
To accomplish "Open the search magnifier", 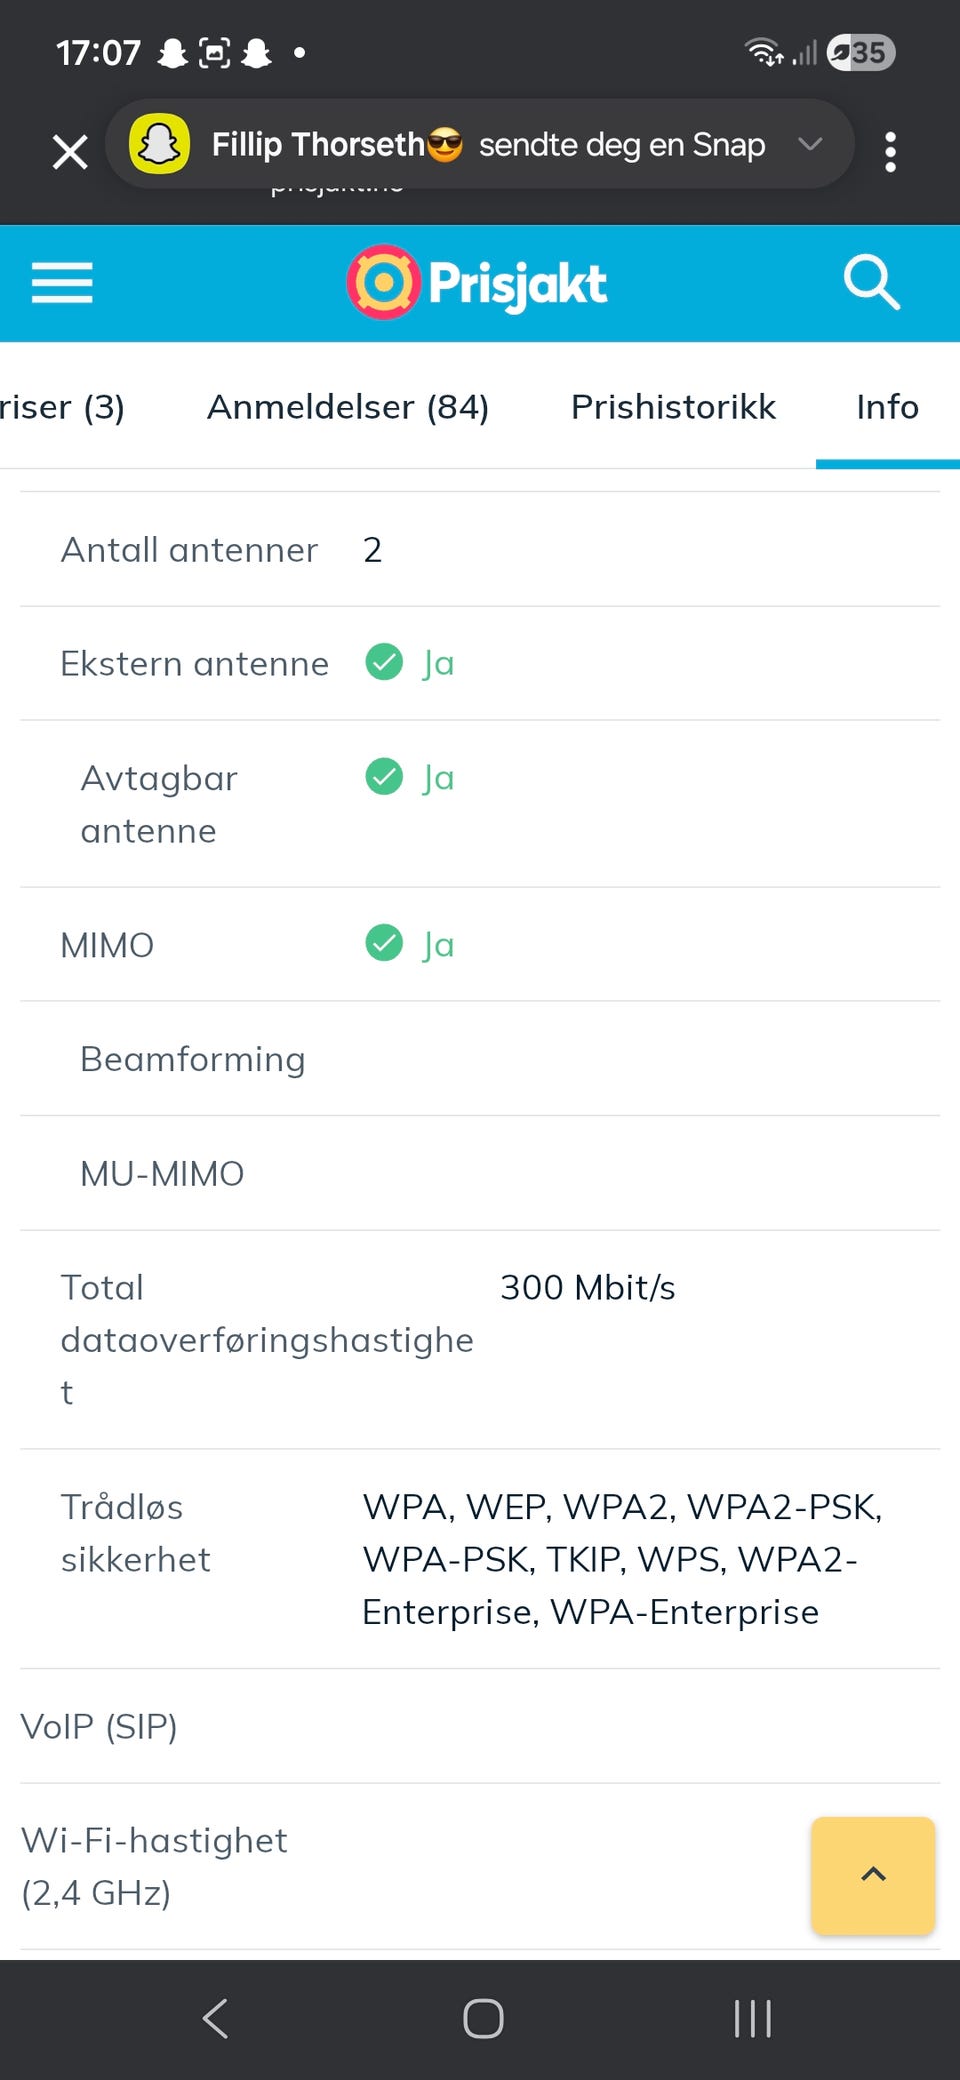I will tap(871, 283).
